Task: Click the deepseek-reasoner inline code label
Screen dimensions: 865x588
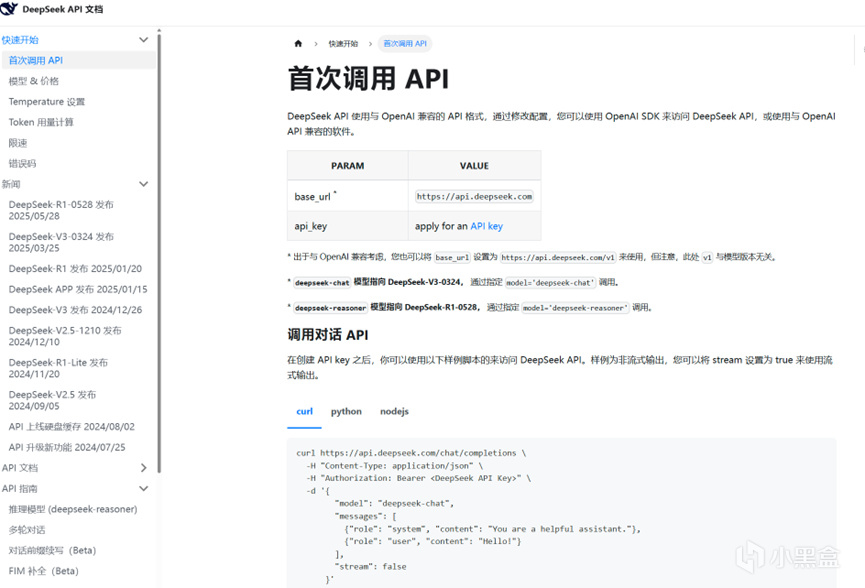Action: point(330,308)
